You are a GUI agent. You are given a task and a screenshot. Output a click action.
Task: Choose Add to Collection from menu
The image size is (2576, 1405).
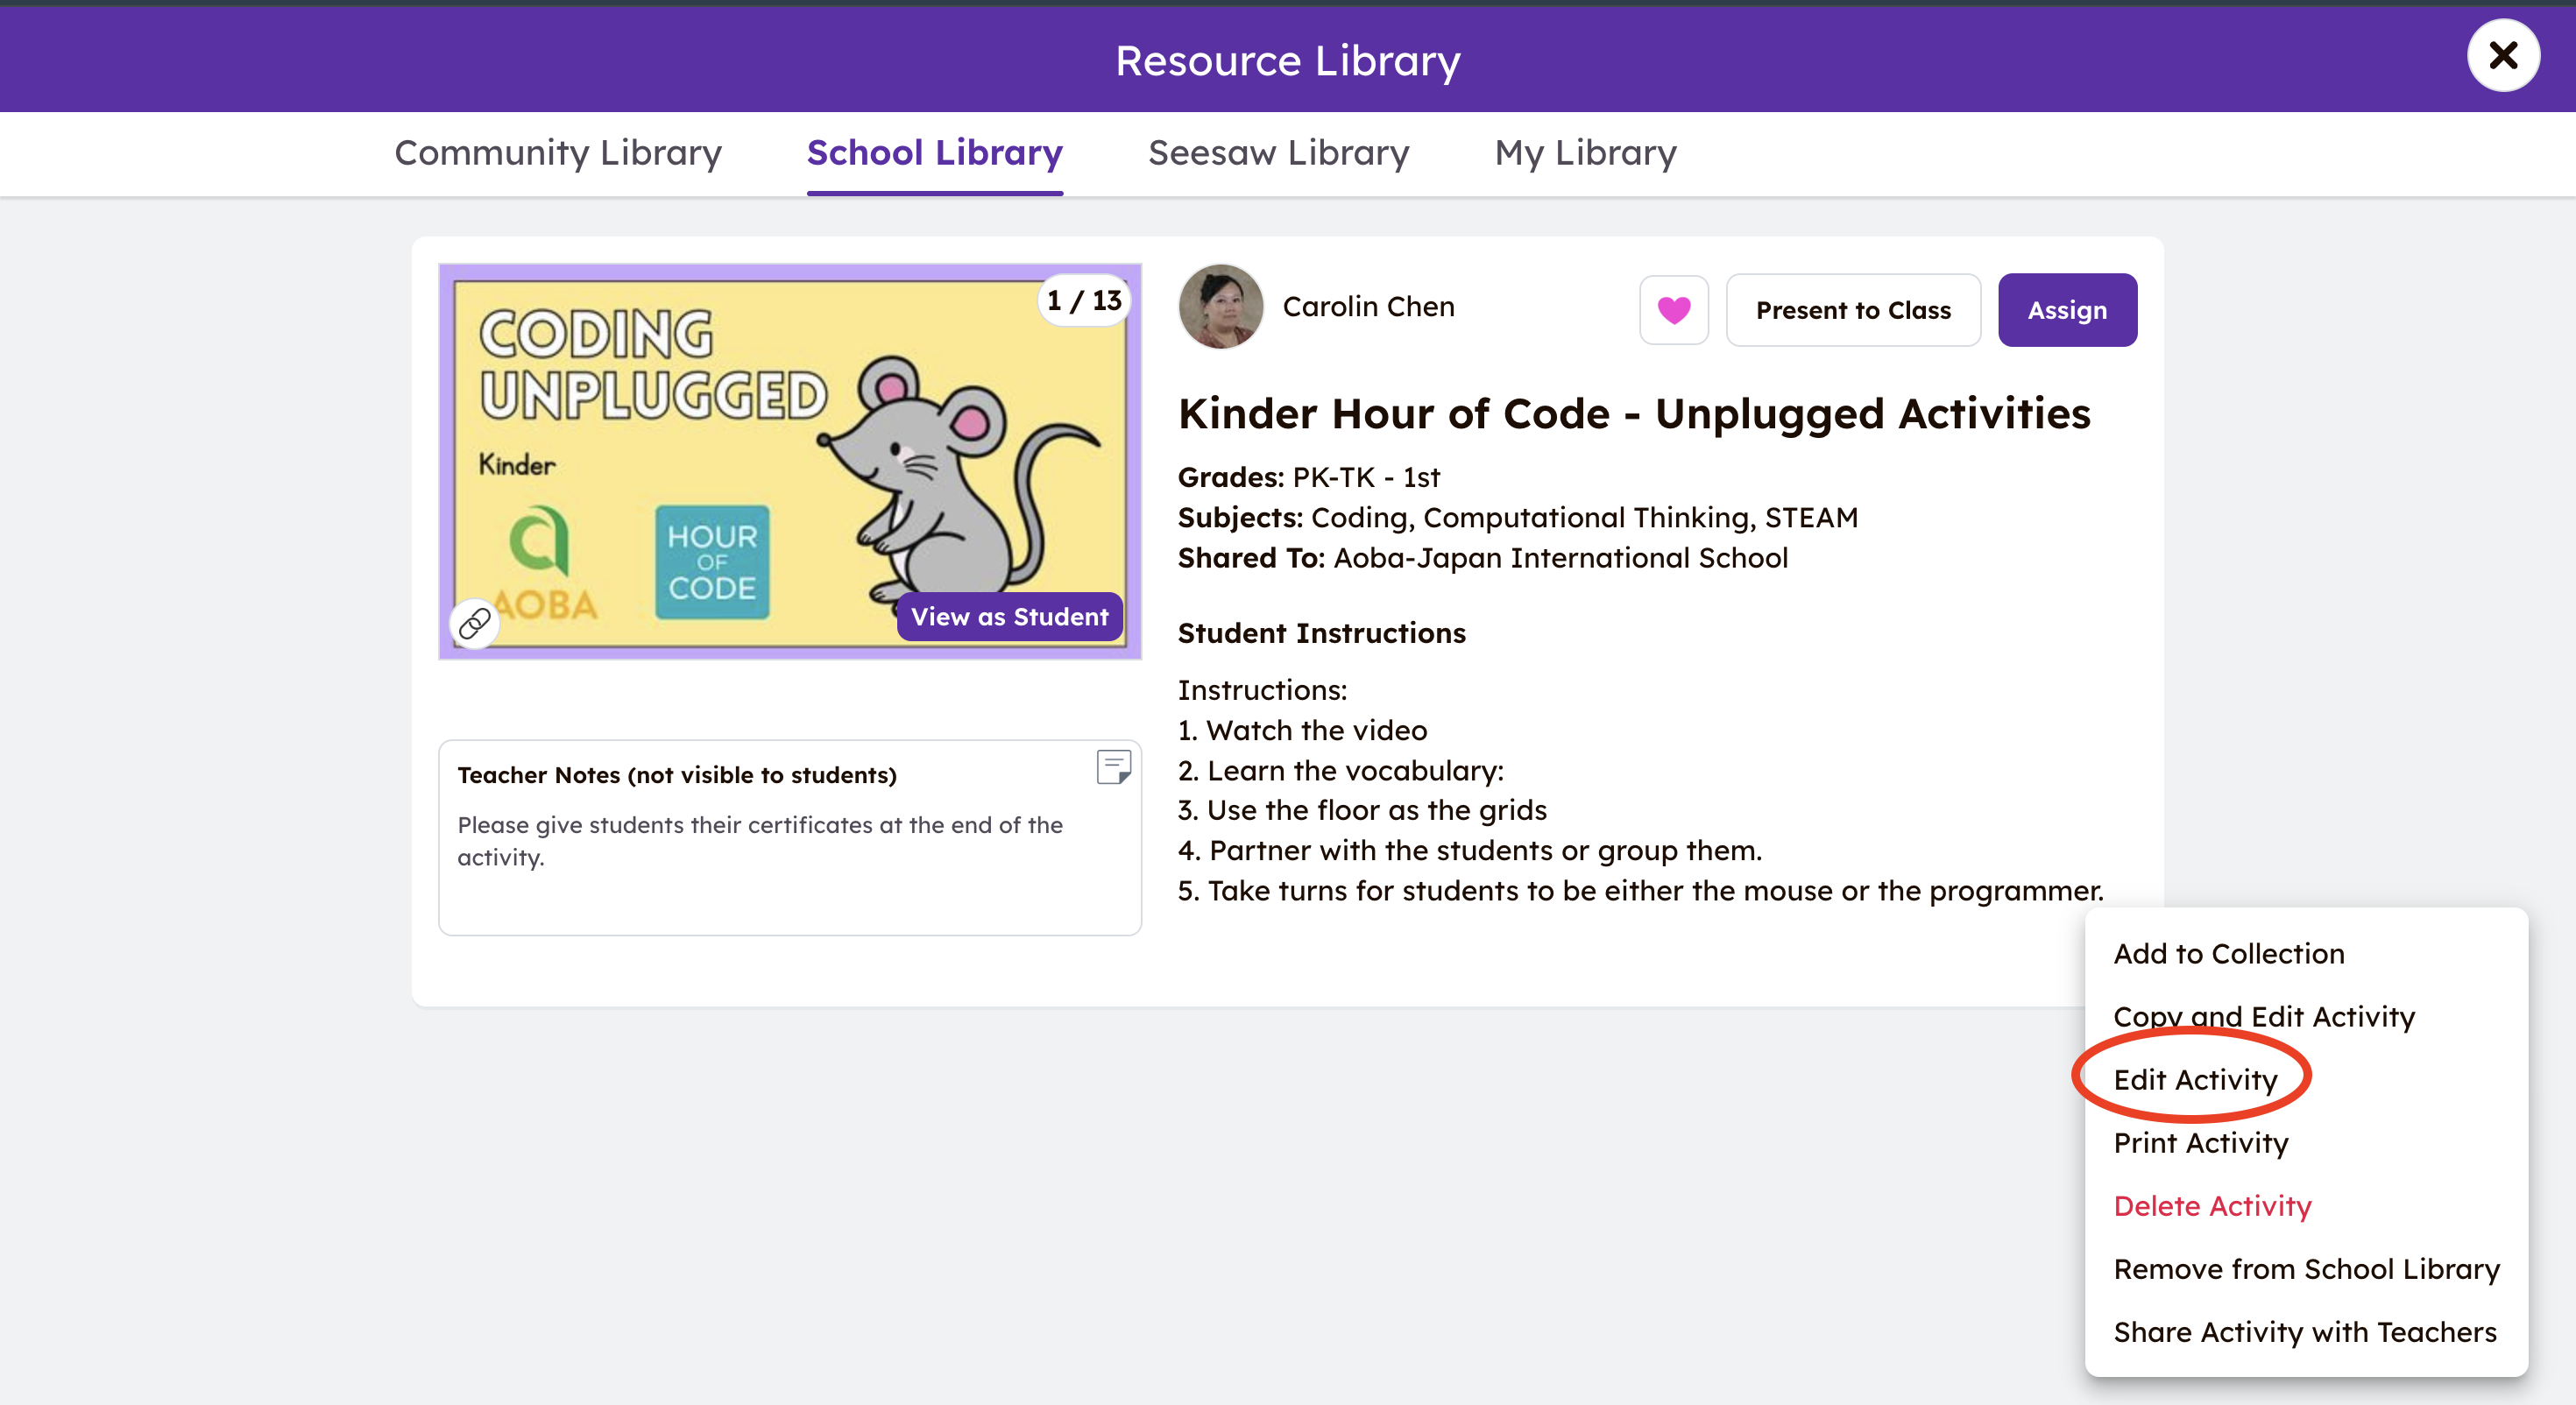(2228, 953)
